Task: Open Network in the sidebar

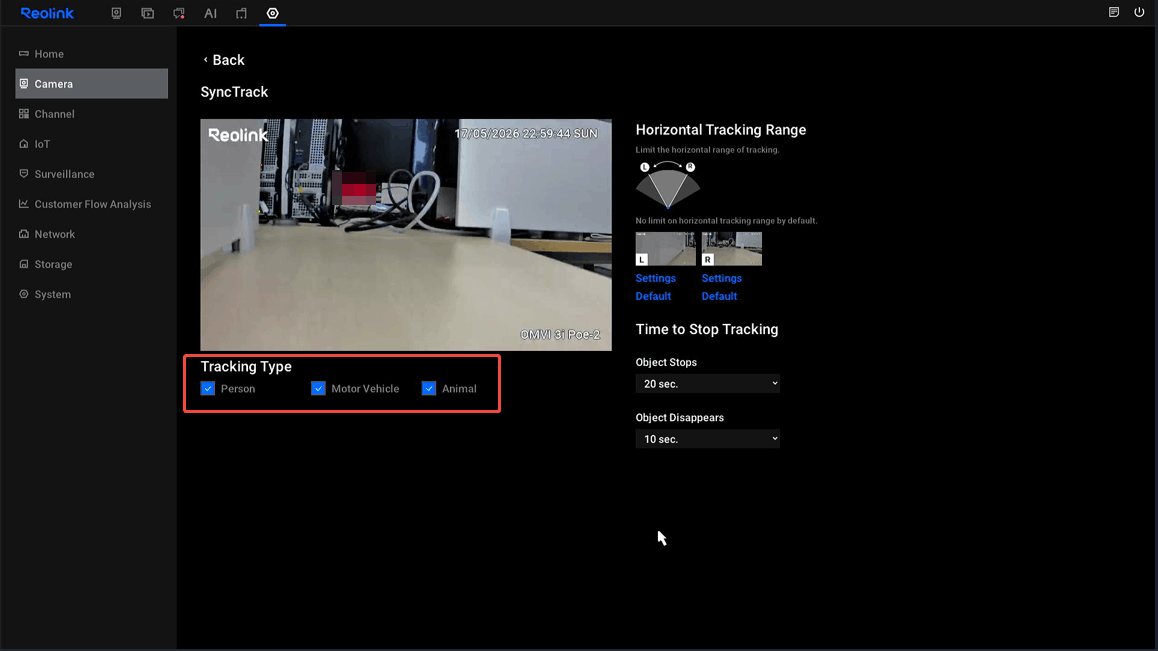Action: coord(92,234)
